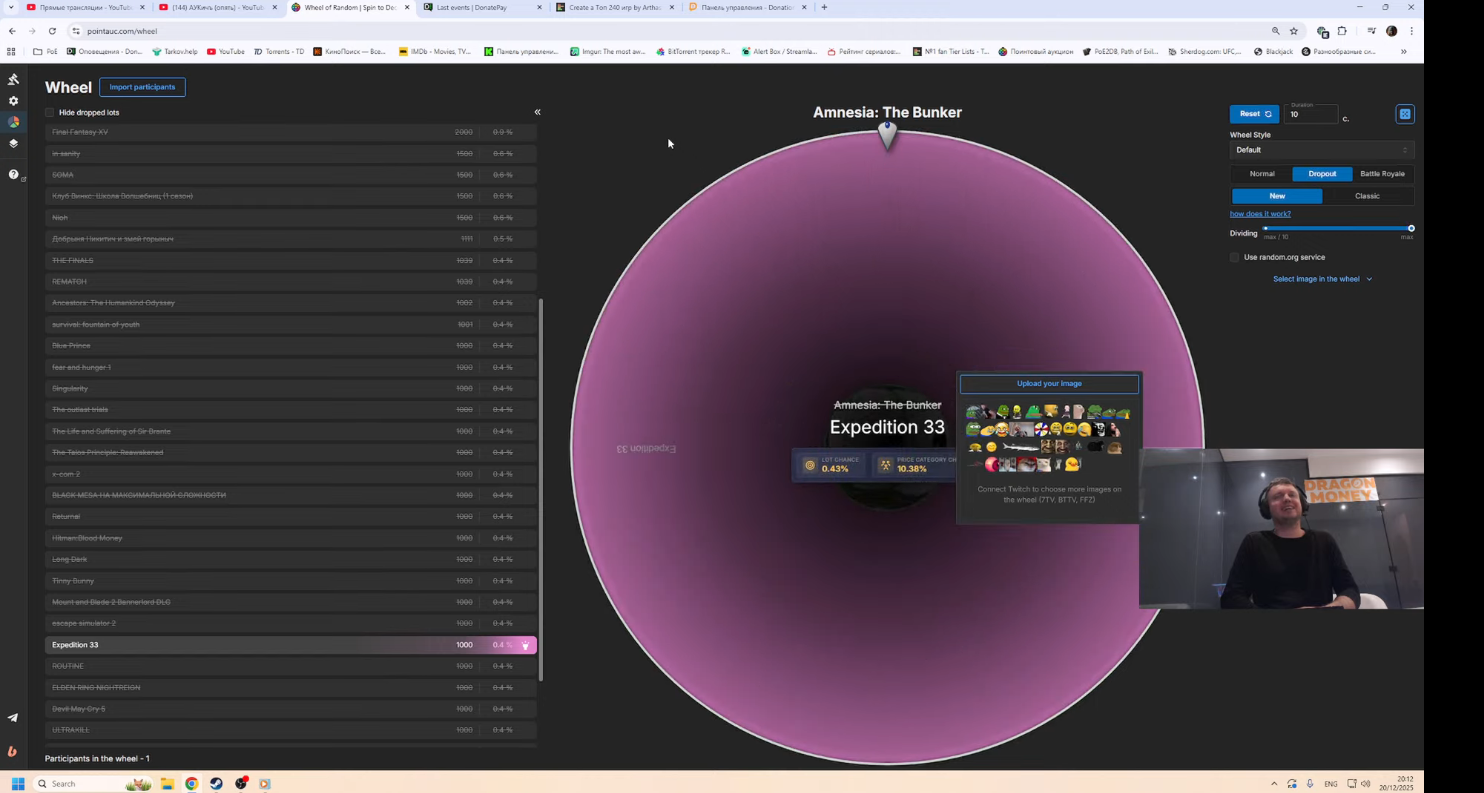The height and width of the screenshot is (793, 1484).
Task: Open the browser zoom magnifier icon
Action: 1275,31
